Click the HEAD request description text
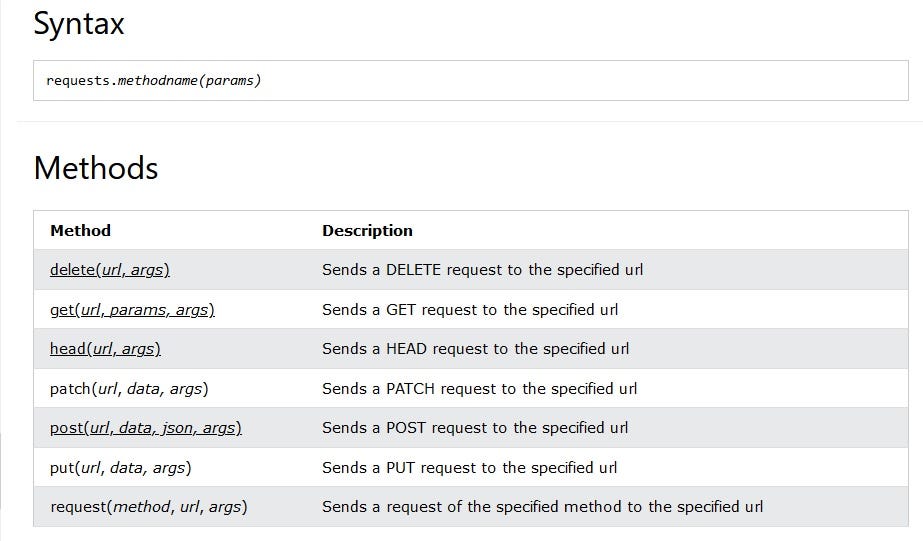923x541 pixels. pyautogui.click(x=476, y=349)
